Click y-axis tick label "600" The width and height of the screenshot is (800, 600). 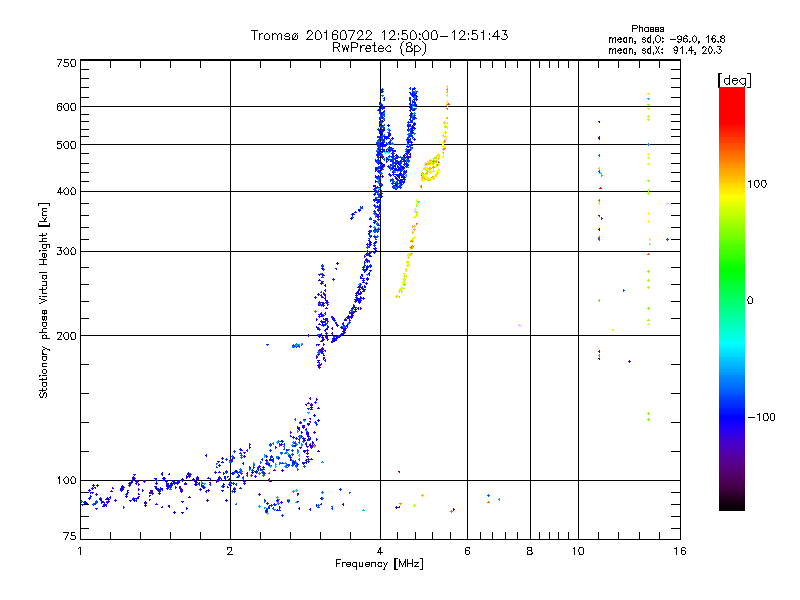tap(66, 107)
